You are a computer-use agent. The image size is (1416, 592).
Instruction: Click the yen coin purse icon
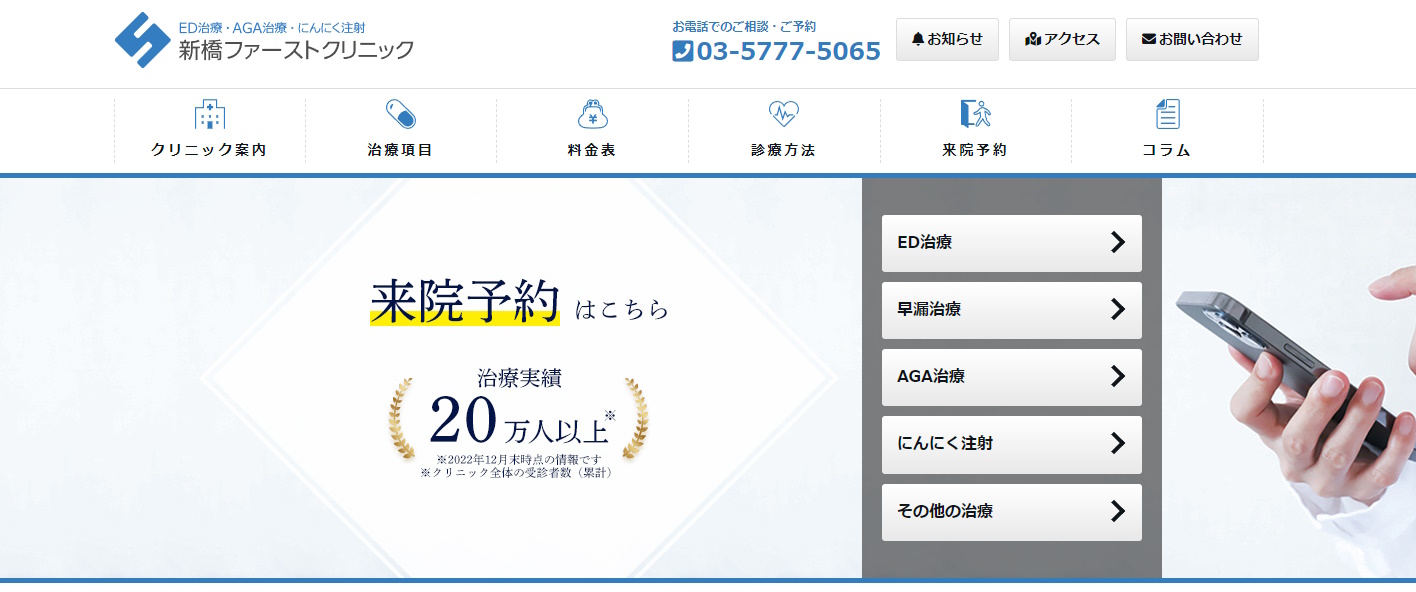coord(593,114)
